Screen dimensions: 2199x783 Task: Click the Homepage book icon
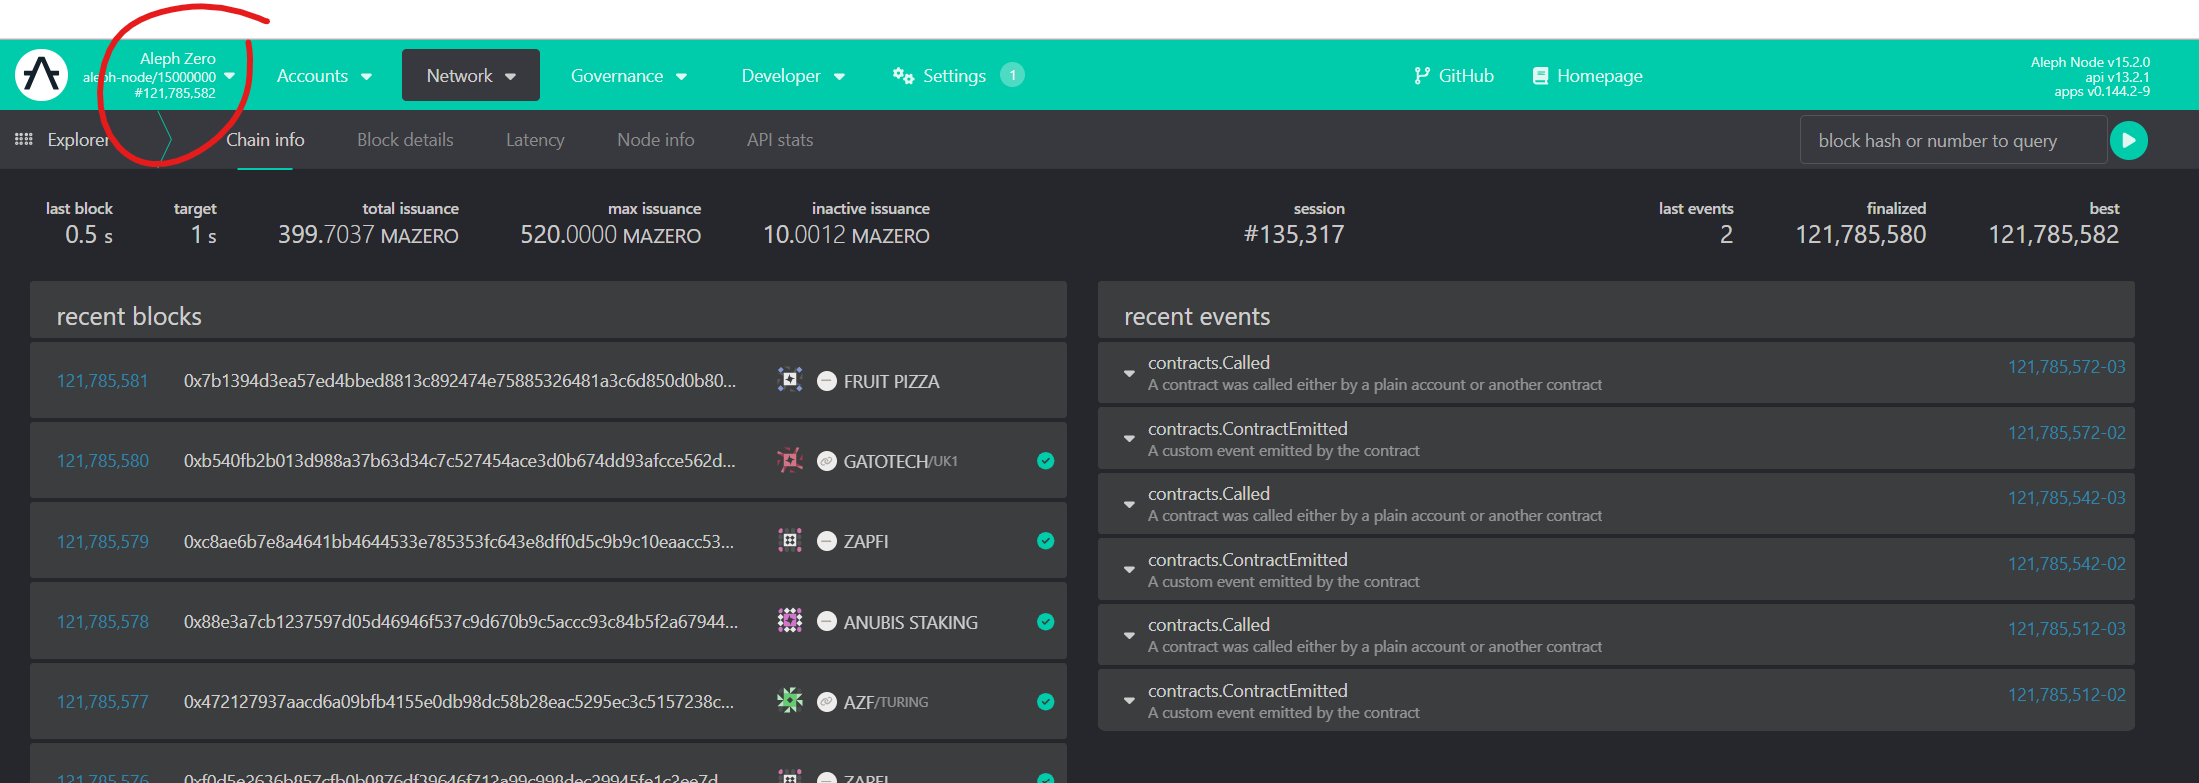pyautogui.click(x=1540, y=76)
